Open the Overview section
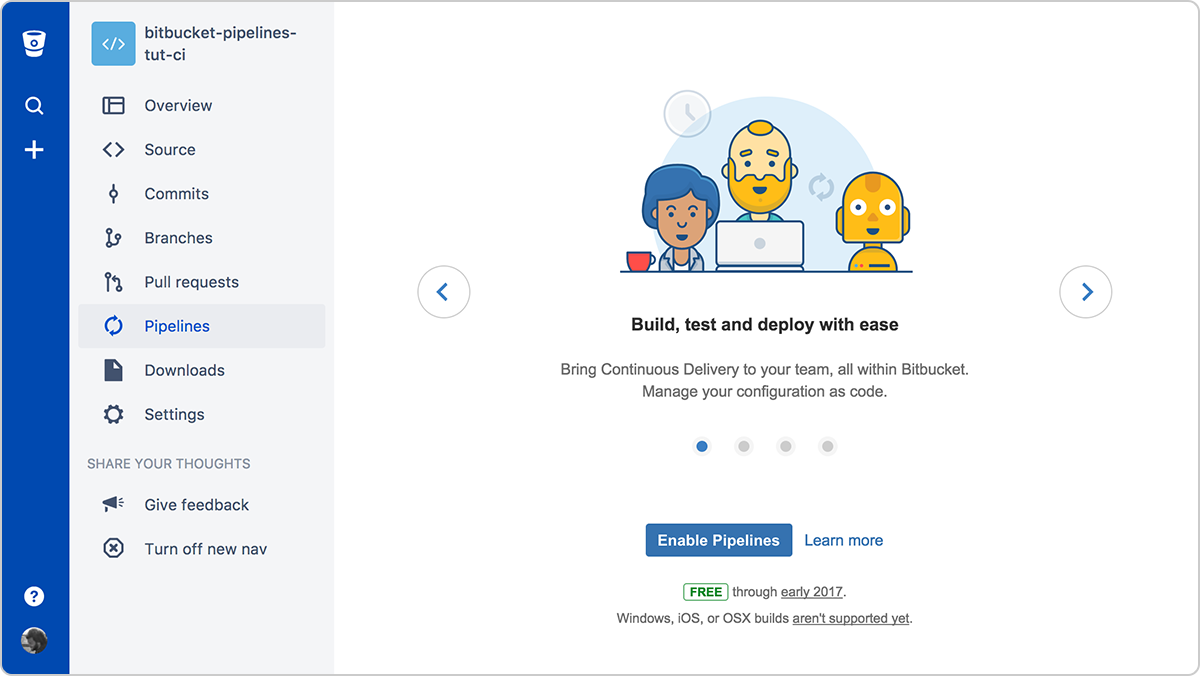This screenshot has height=676, width=1200. click(x=178, y=105)
